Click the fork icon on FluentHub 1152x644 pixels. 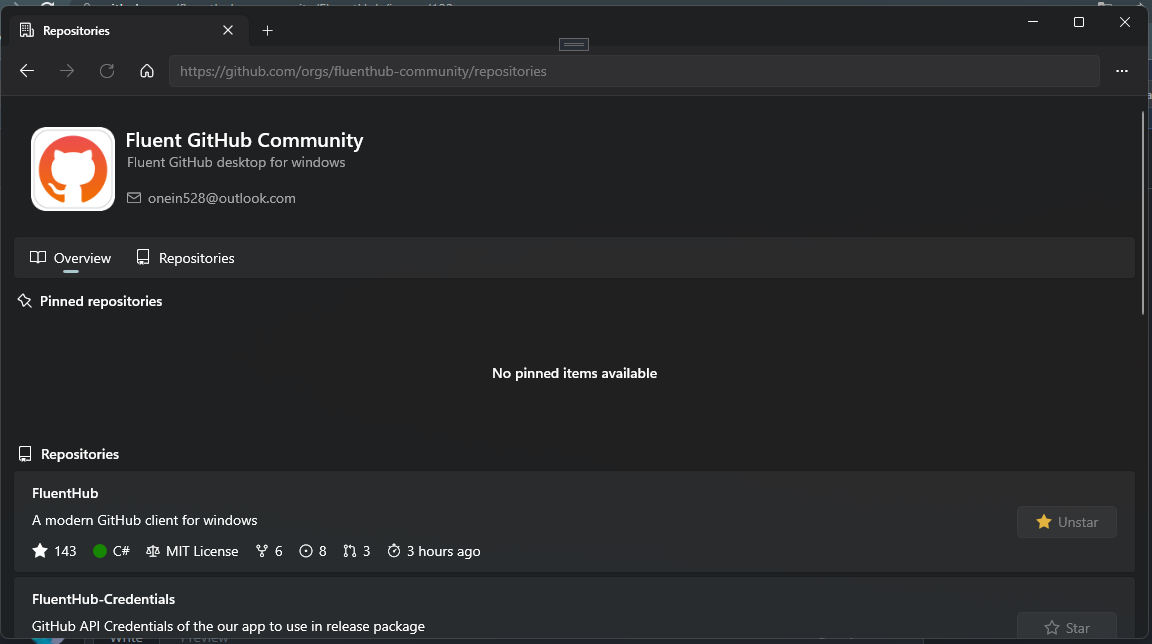point(261,550)
